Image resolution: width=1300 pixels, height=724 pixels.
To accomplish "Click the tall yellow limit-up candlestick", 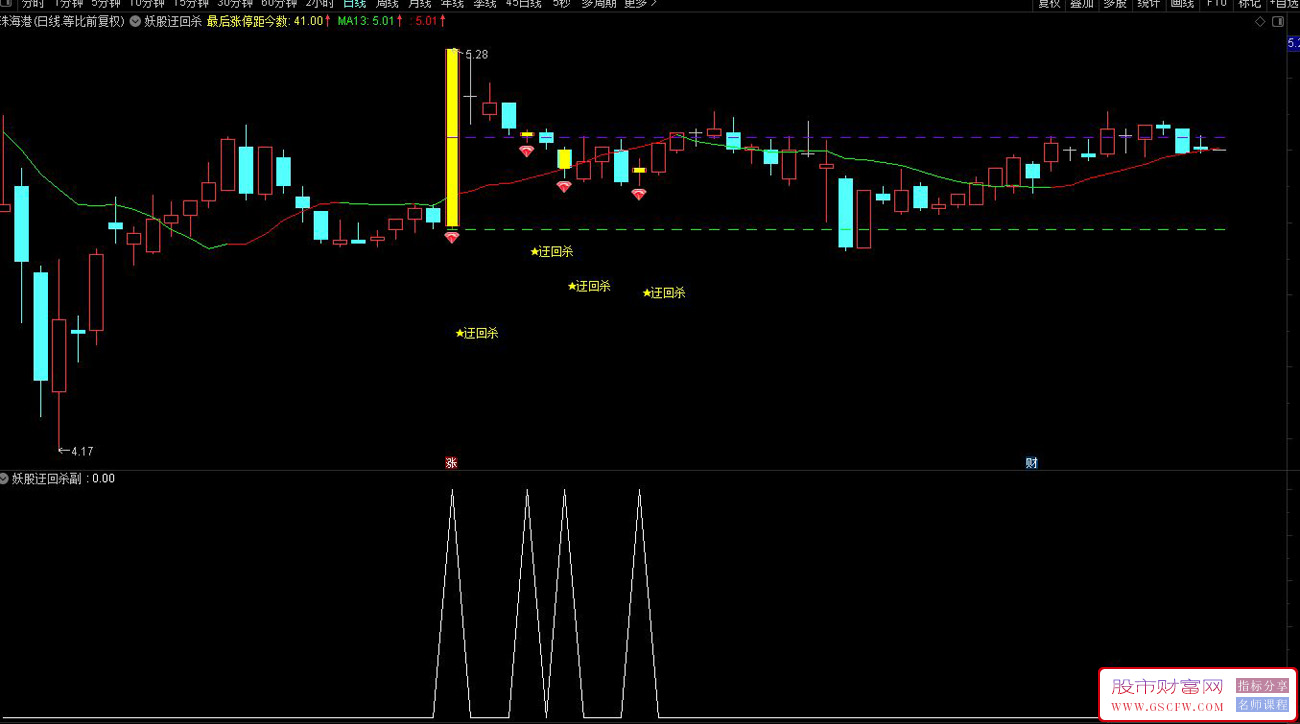I will pos(452,138).
